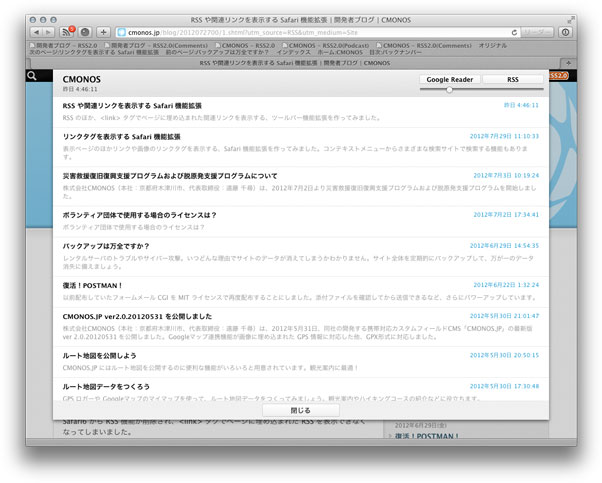
Task: Open entry ルート地図を公開しよう
Action: 99,356
